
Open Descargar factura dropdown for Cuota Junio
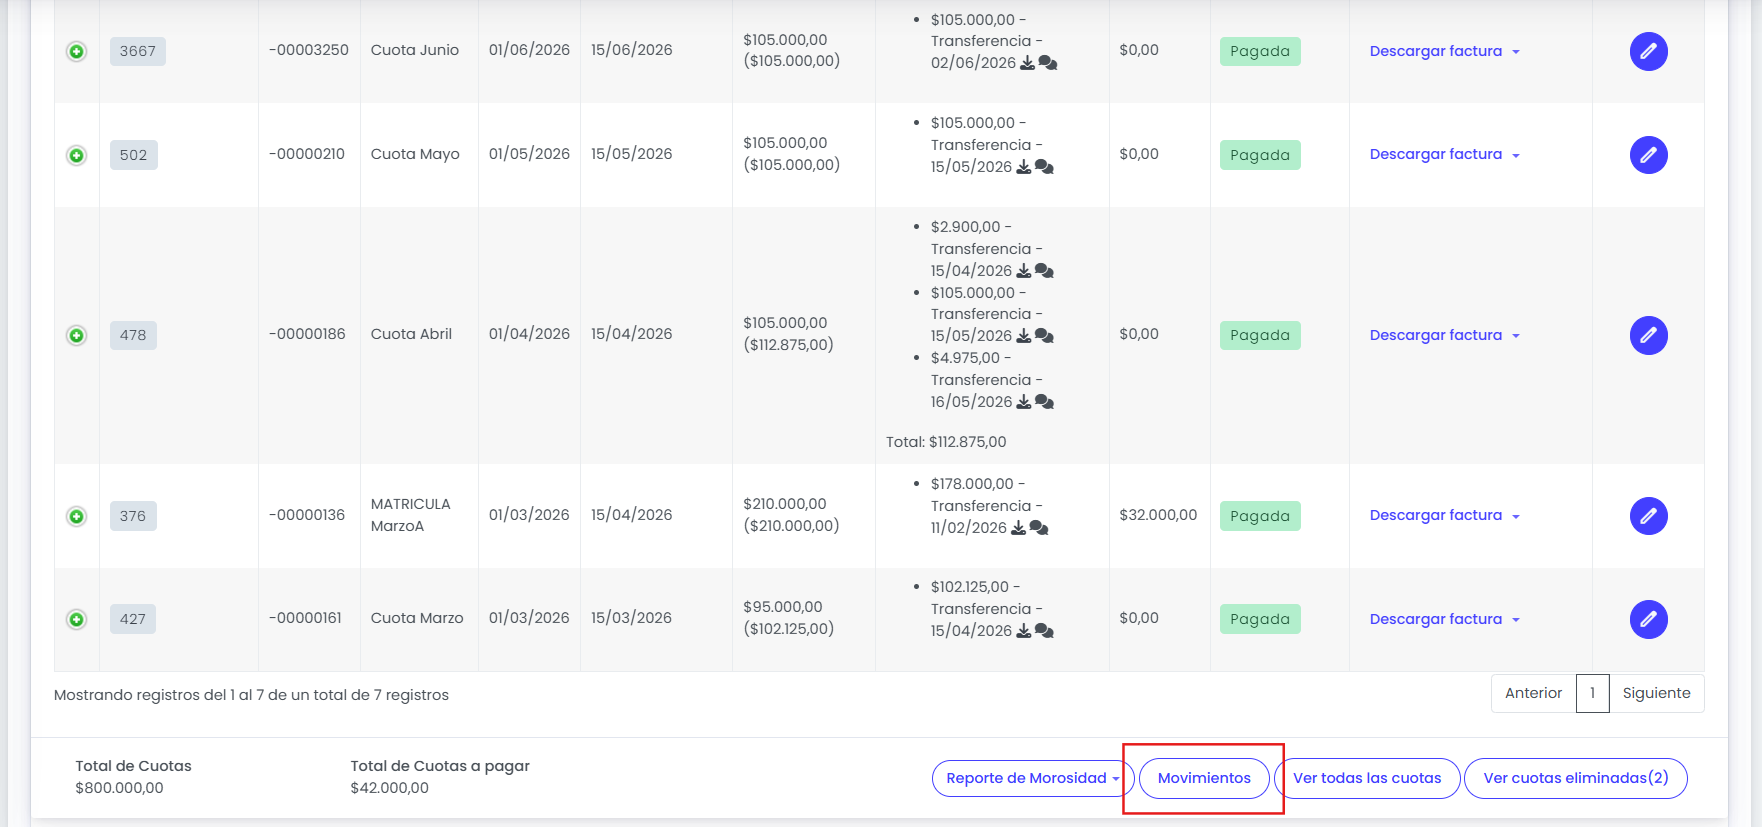click(1444, 51)
